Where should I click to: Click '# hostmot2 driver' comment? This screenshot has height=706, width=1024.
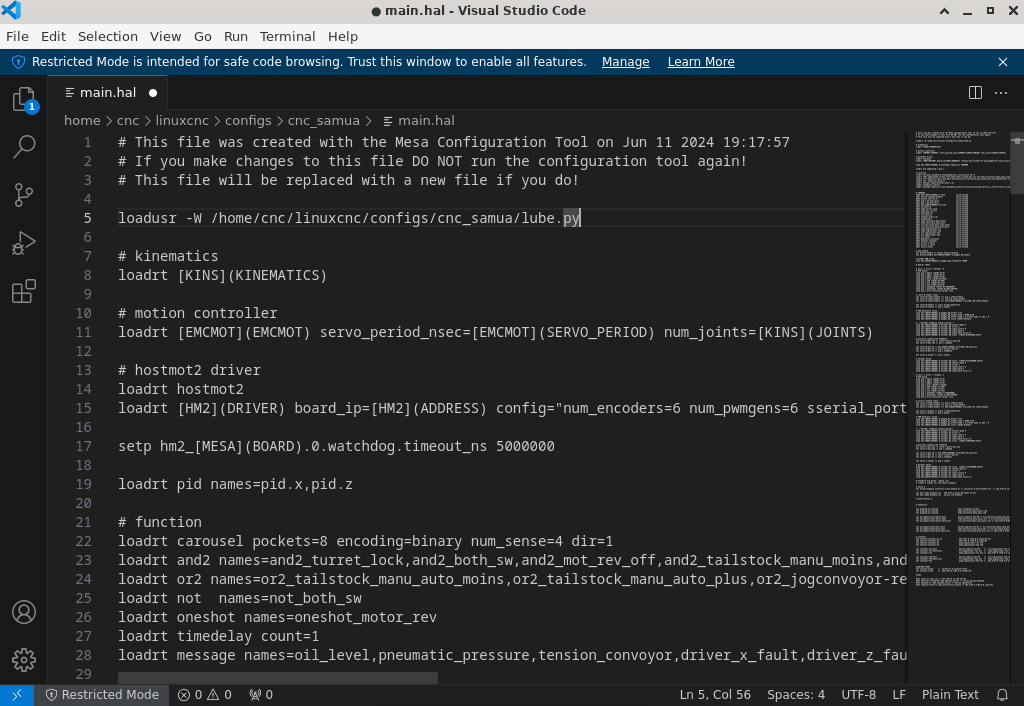[x=189, y=370]
